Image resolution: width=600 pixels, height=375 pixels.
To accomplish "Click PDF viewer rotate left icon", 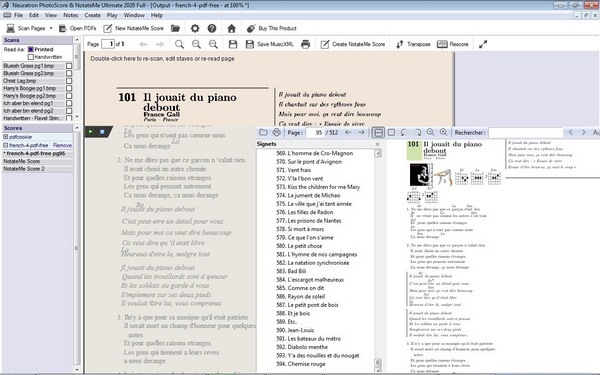I will click(x=404, y=132).
